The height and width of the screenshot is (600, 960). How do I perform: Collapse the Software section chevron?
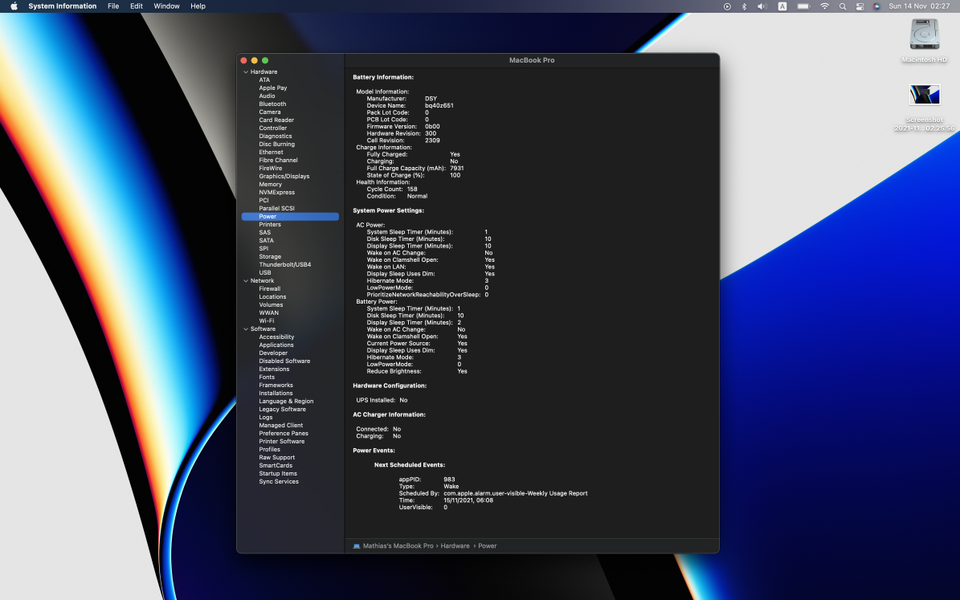pyautogui.click(x=246, y=329)
